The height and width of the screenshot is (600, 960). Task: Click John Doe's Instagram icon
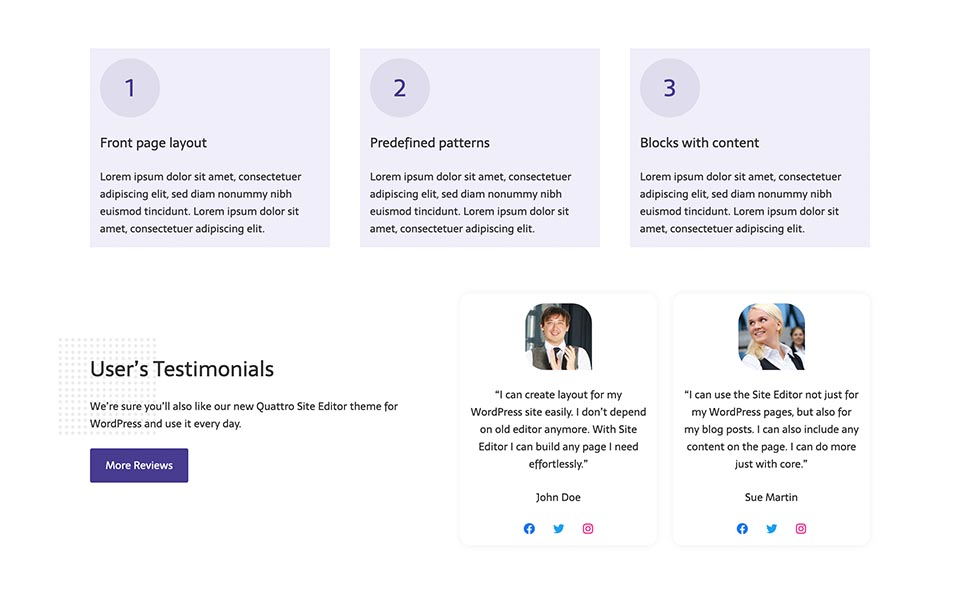(588, 528)
